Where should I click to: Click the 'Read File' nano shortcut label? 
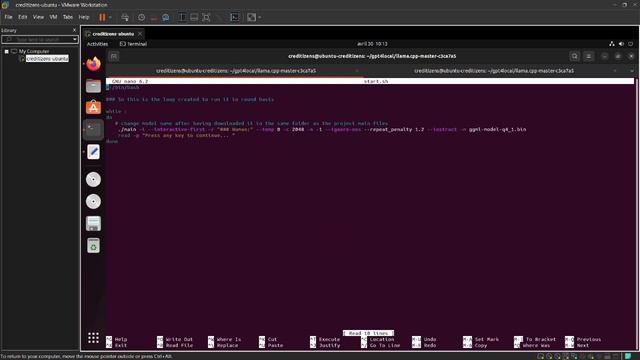pos(179,345)
